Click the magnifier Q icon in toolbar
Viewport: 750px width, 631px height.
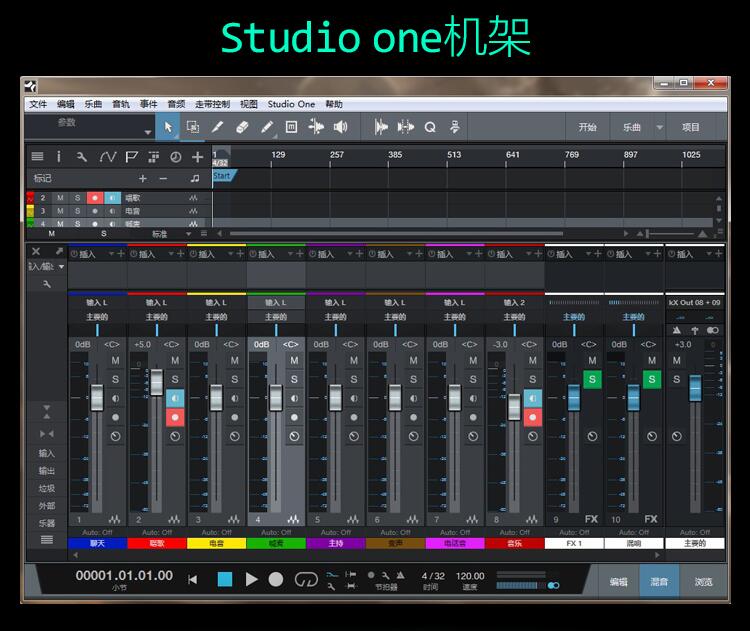click(x=430, y=127)
